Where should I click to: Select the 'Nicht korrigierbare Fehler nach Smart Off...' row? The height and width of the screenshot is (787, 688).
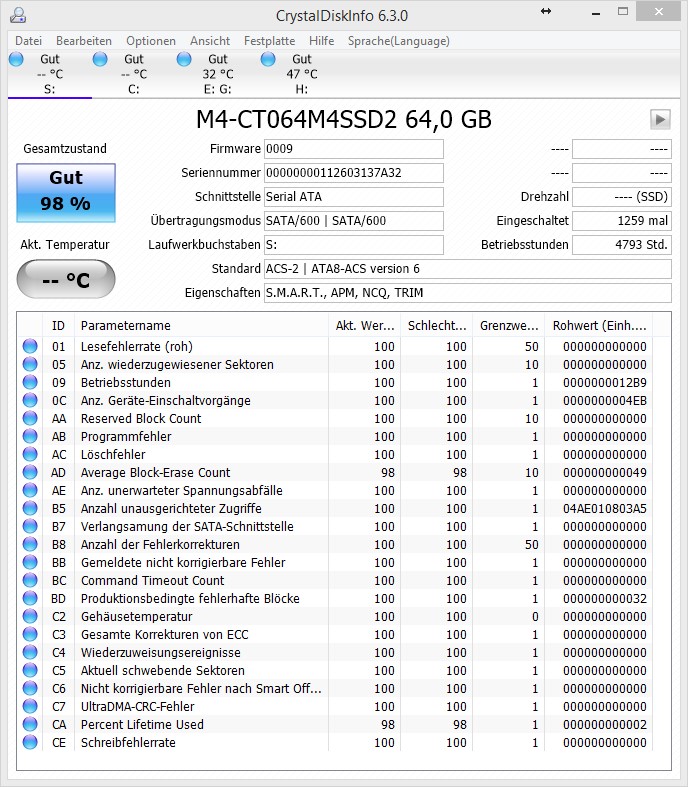(x=335, y=689)
